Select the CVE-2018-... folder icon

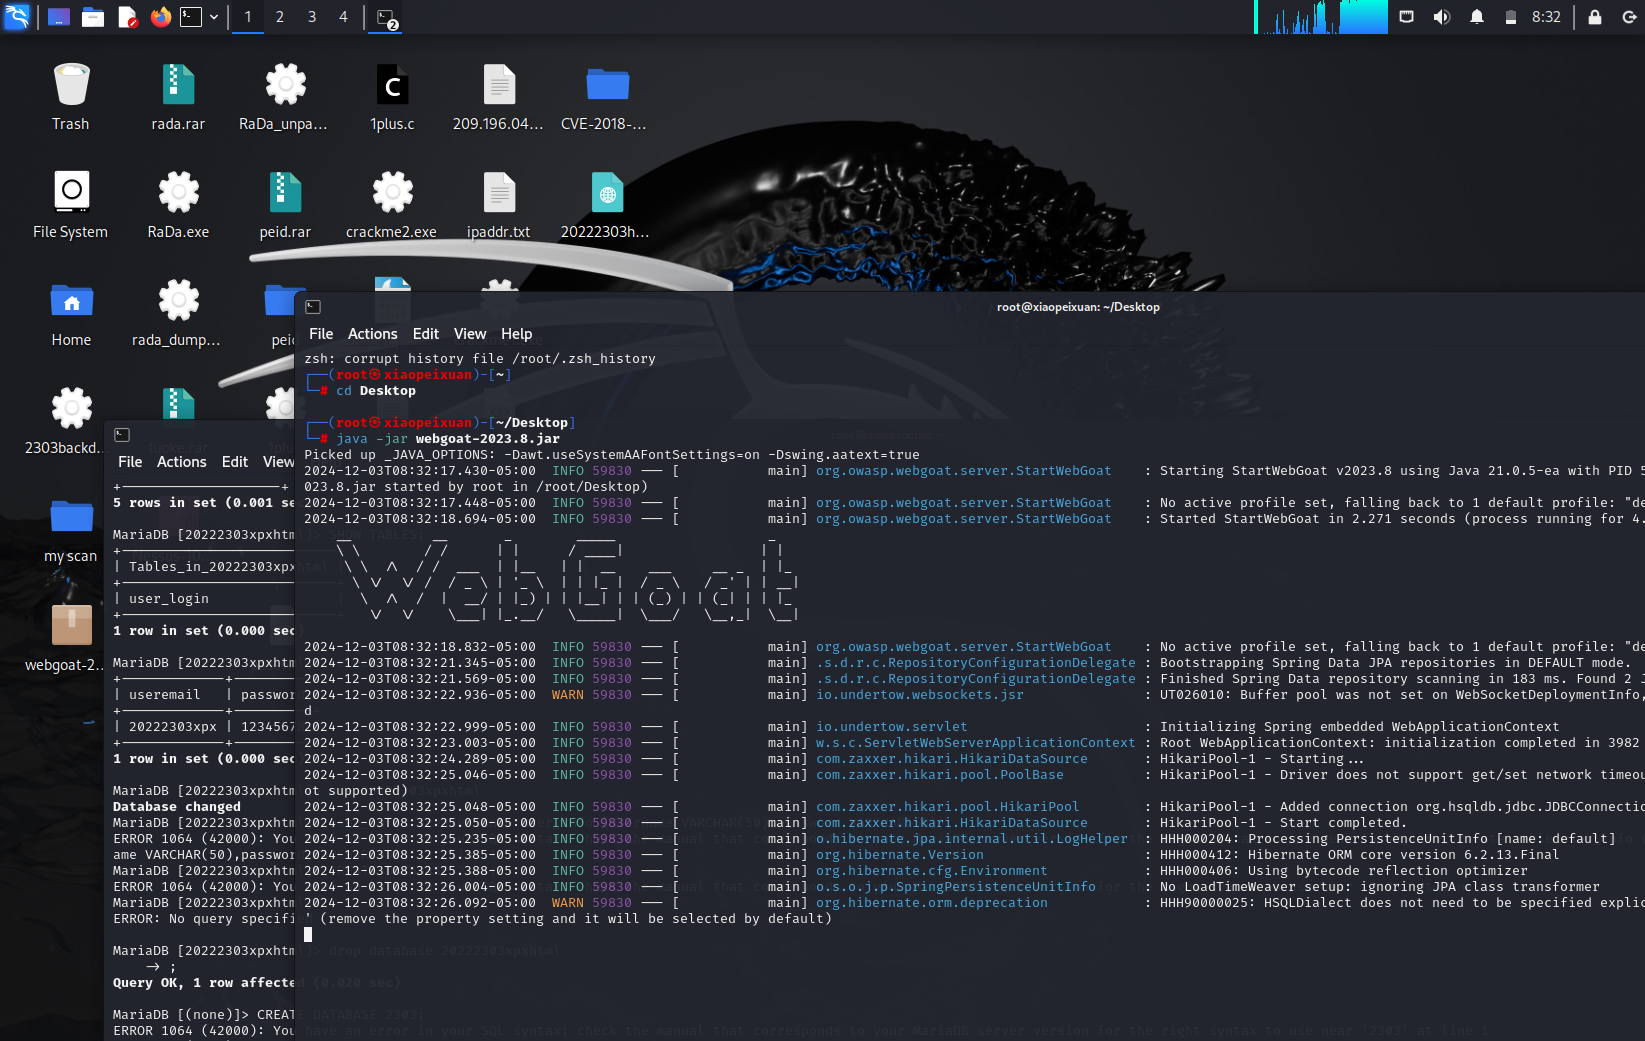(x=605, y=97)
